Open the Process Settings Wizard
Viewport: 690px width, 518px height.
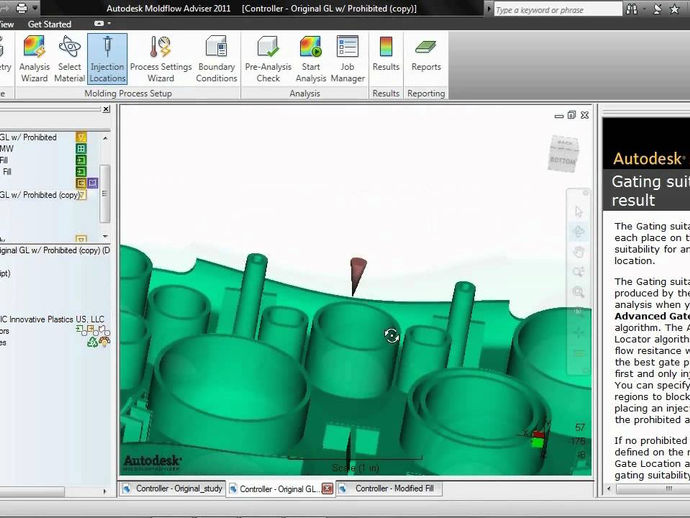[x=161, y=59]
